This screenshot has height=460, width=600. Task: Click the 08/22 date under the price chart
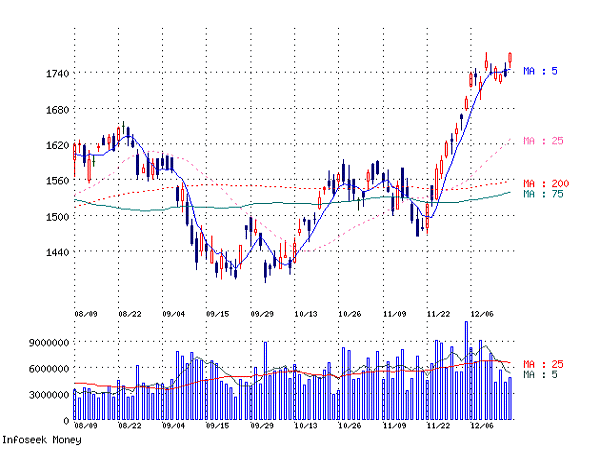130,314
